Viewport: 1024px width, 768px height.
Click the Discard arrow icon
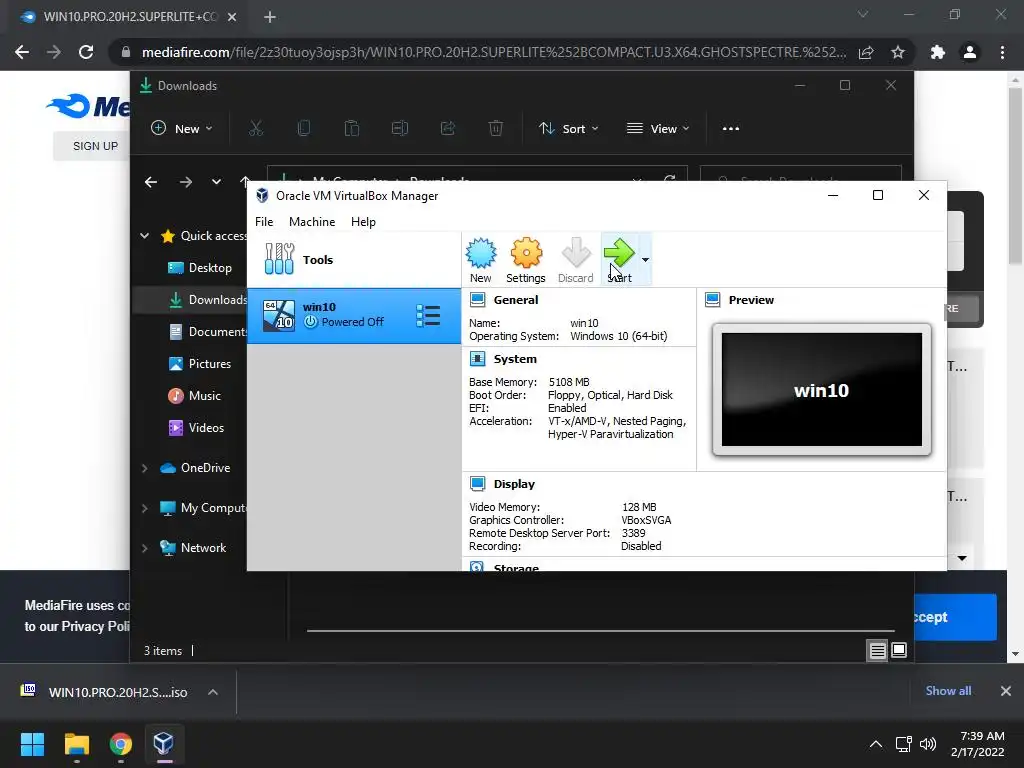click(575, 260)
